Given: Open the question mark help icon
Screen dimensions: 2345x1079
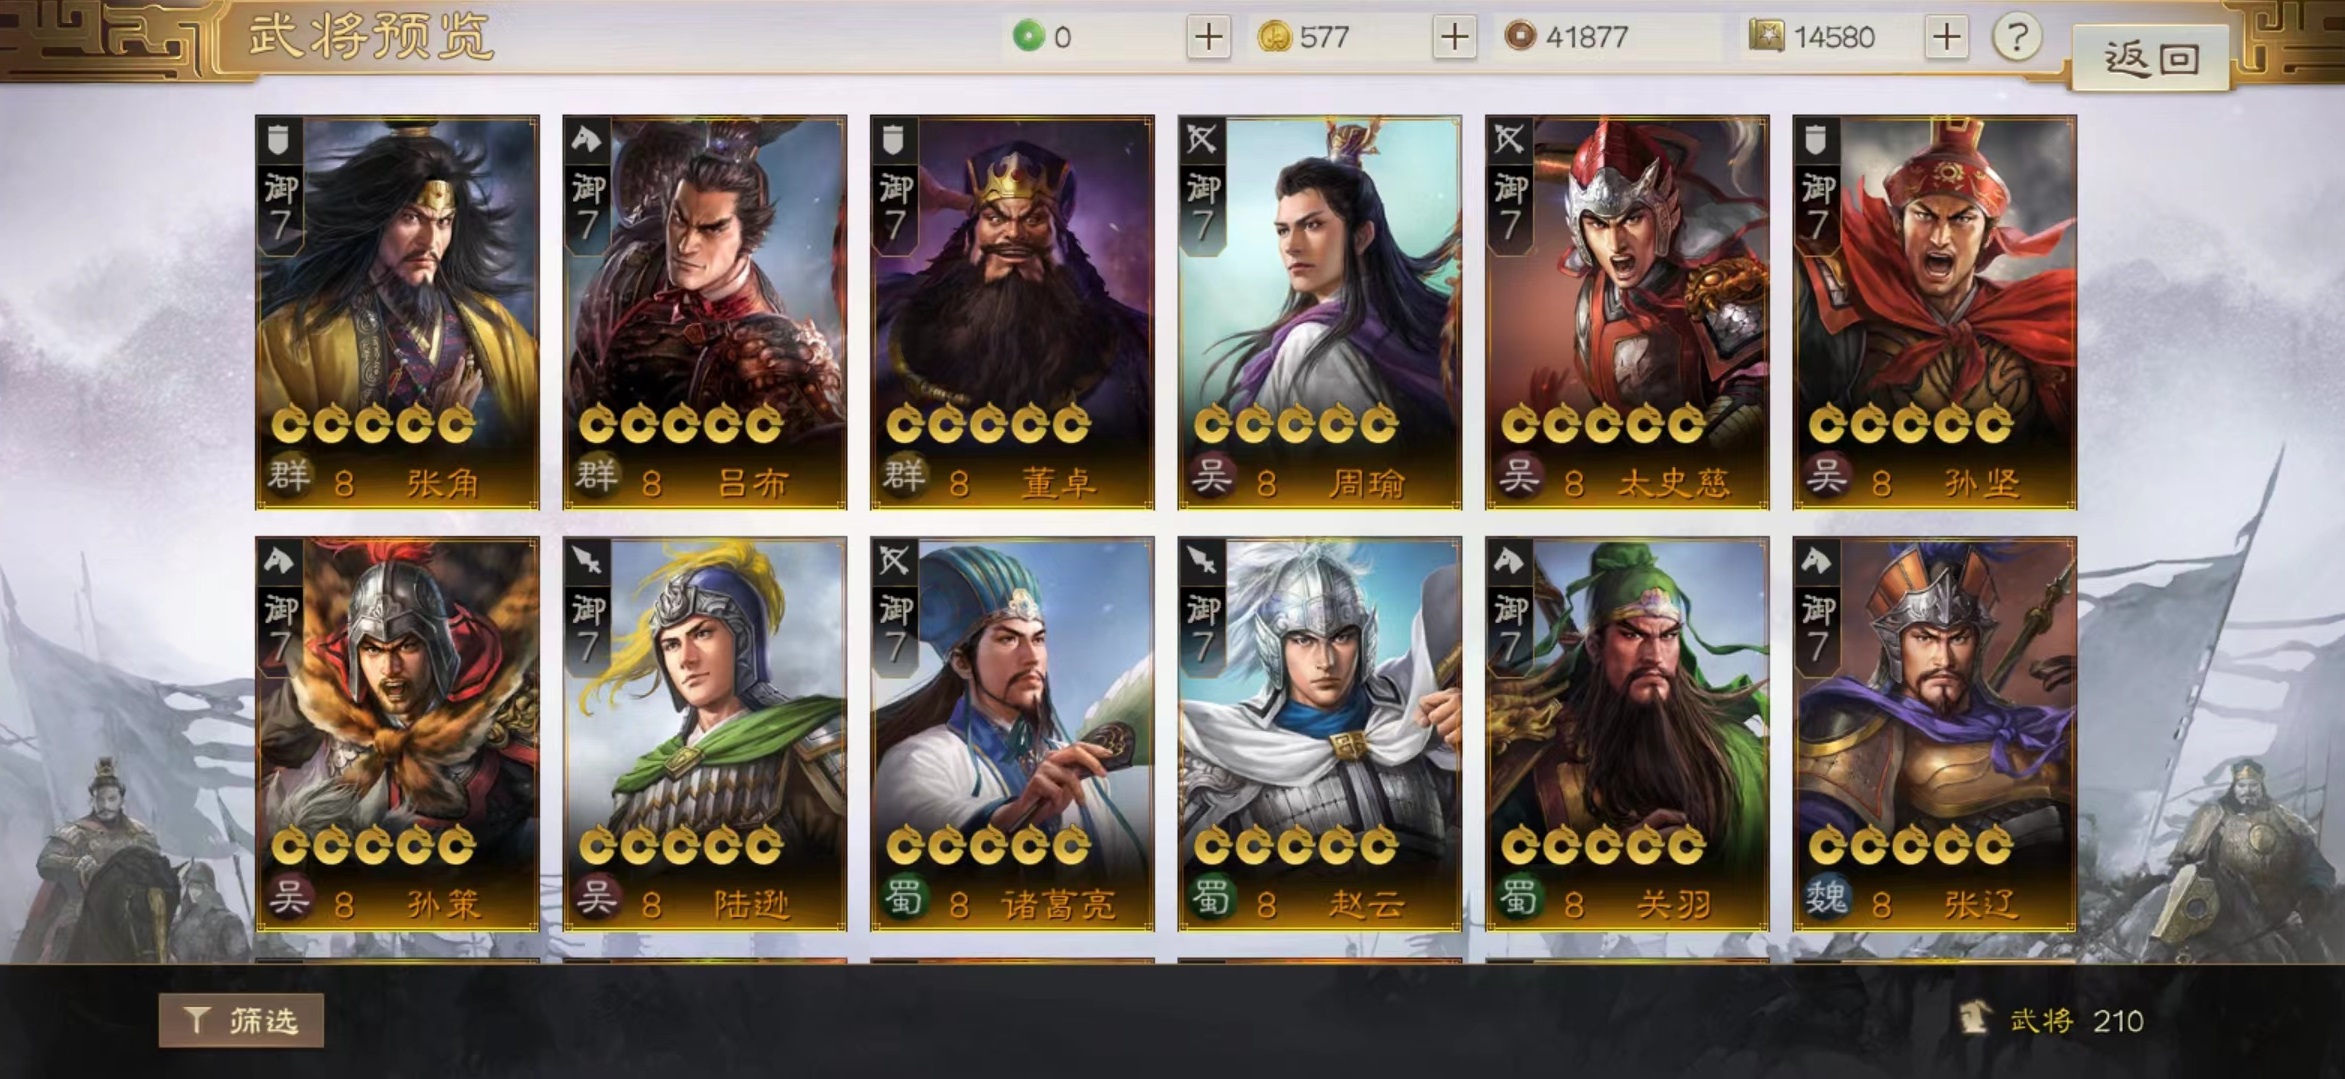Looking at the screenshot, I should [x=2016, y=38].
